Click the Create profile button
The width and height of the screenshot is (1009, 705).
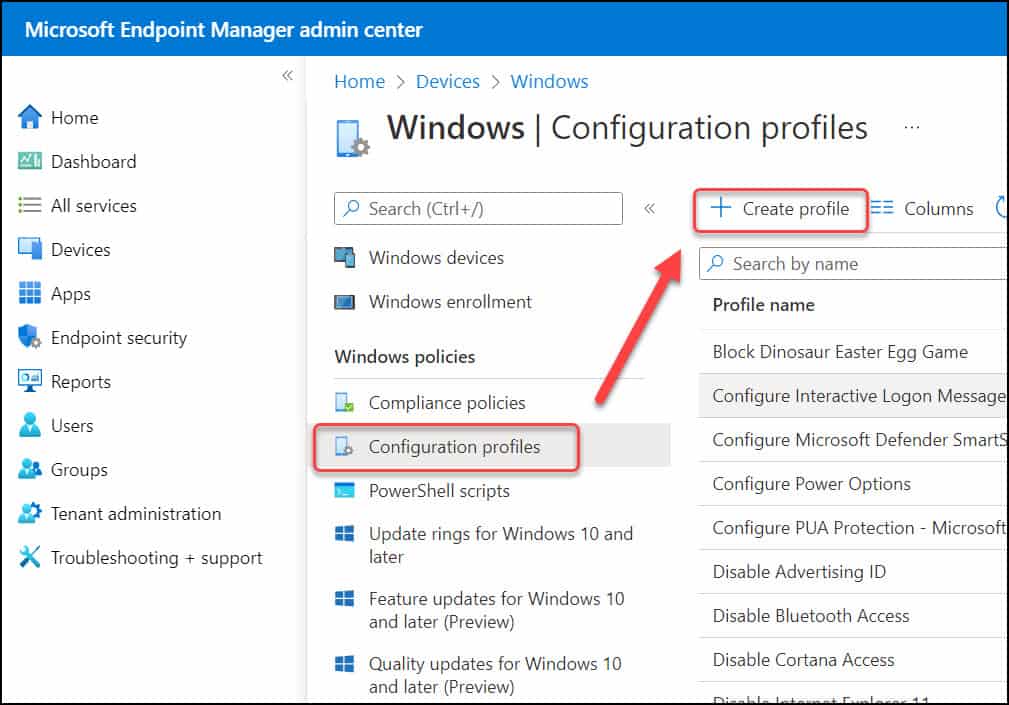point(781,209)
